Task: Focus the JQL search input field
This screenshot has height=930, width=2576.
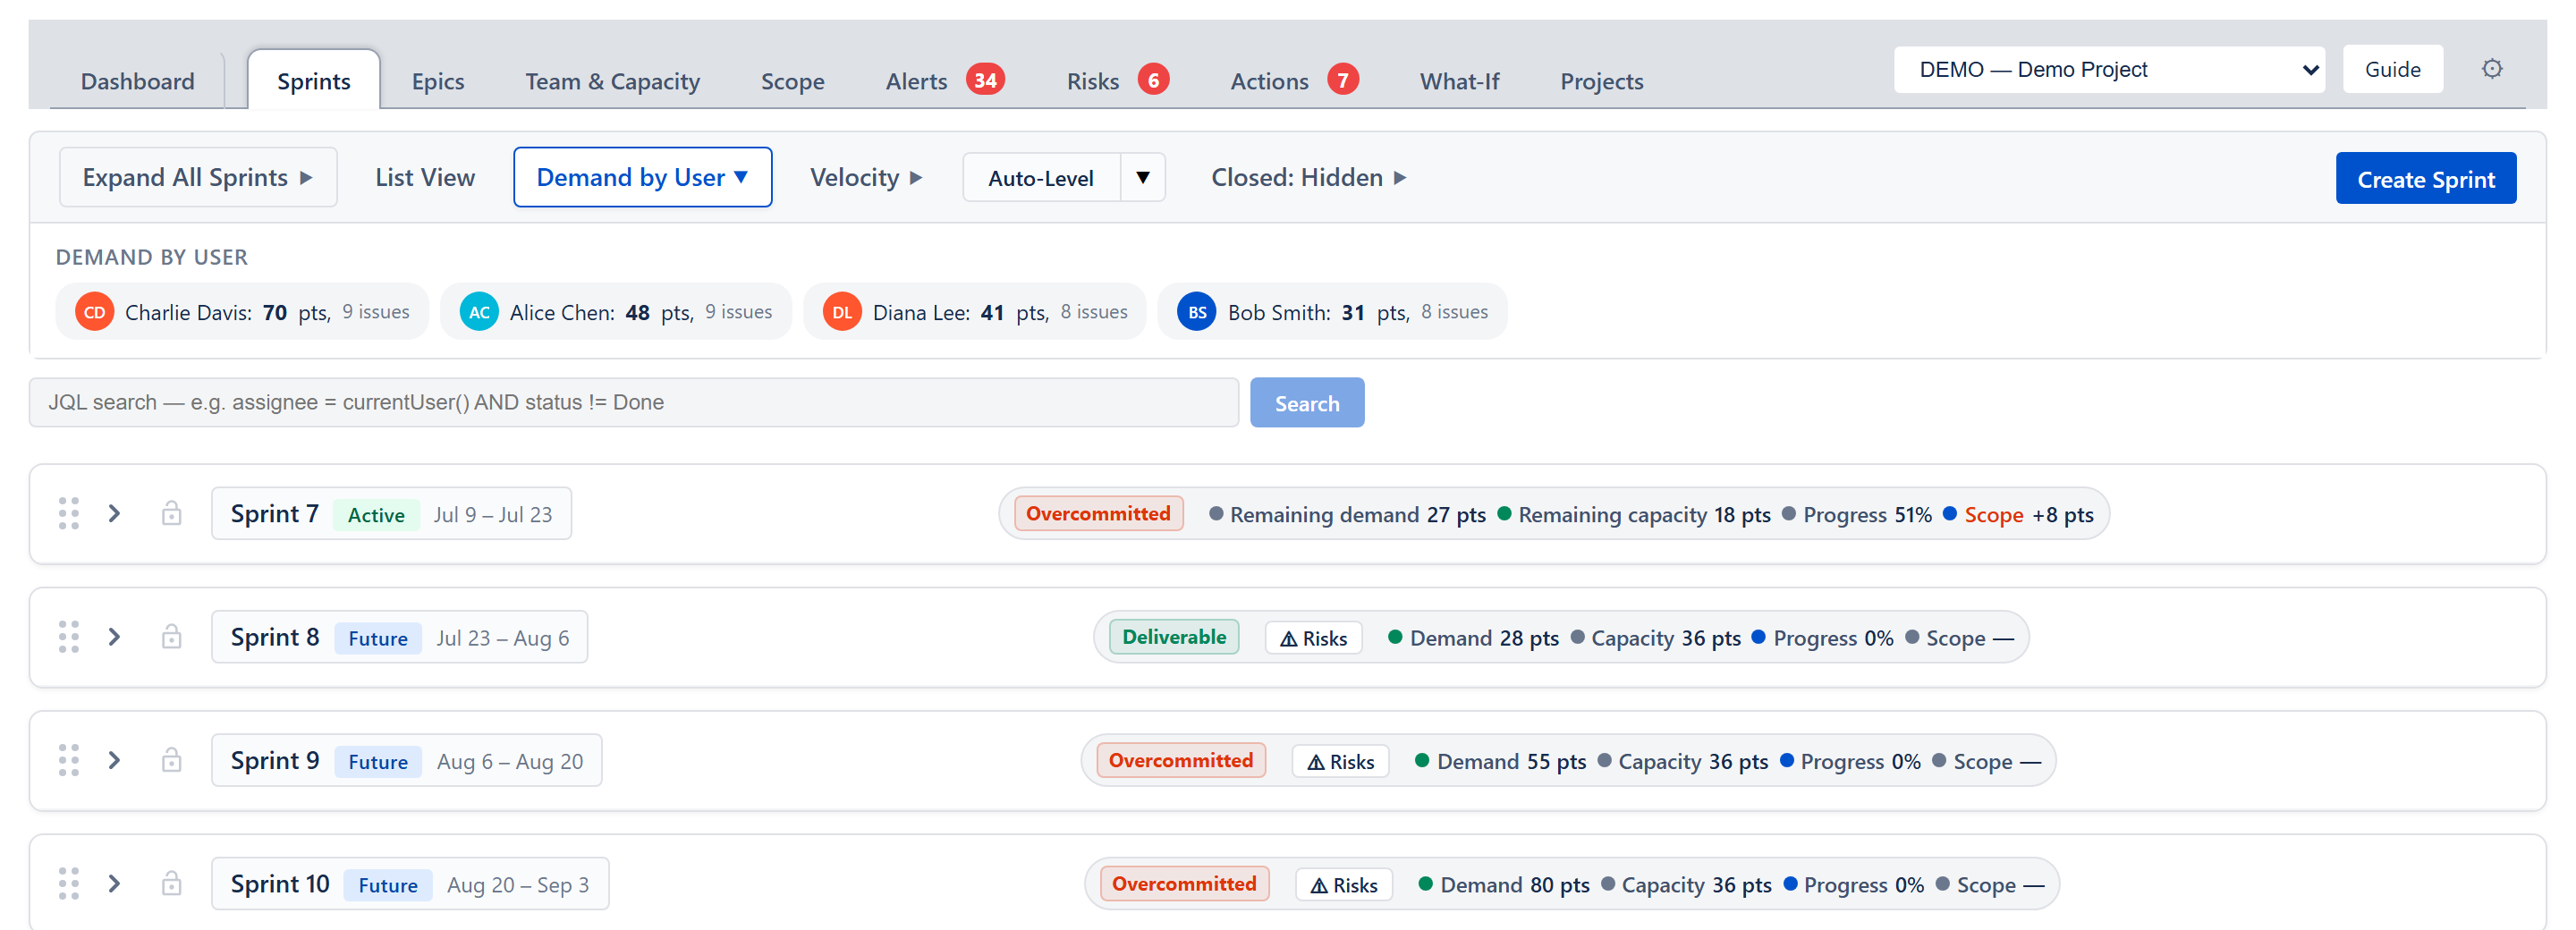Action: [x=634, y=402]
